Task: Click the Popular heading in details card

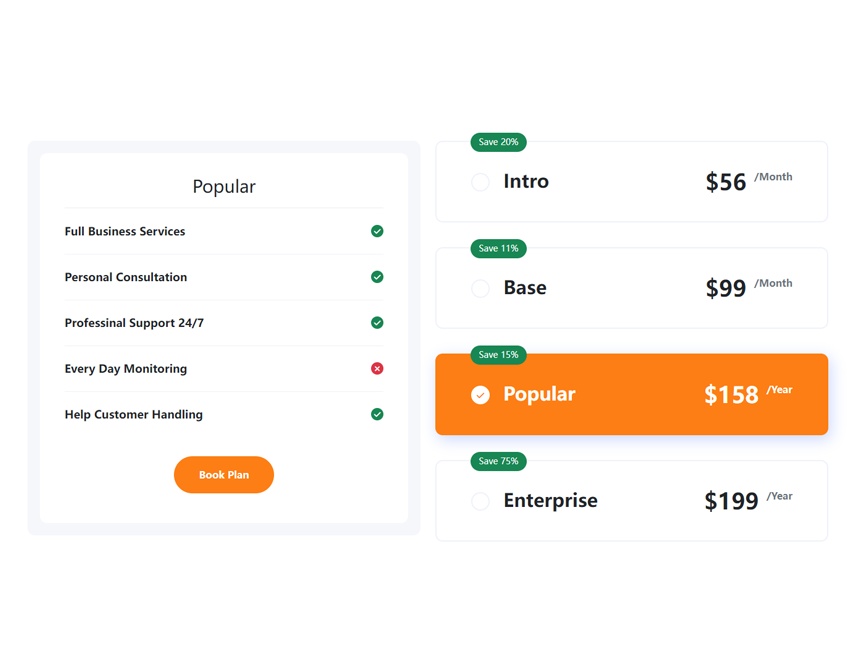Action: [x=224, y=187]
